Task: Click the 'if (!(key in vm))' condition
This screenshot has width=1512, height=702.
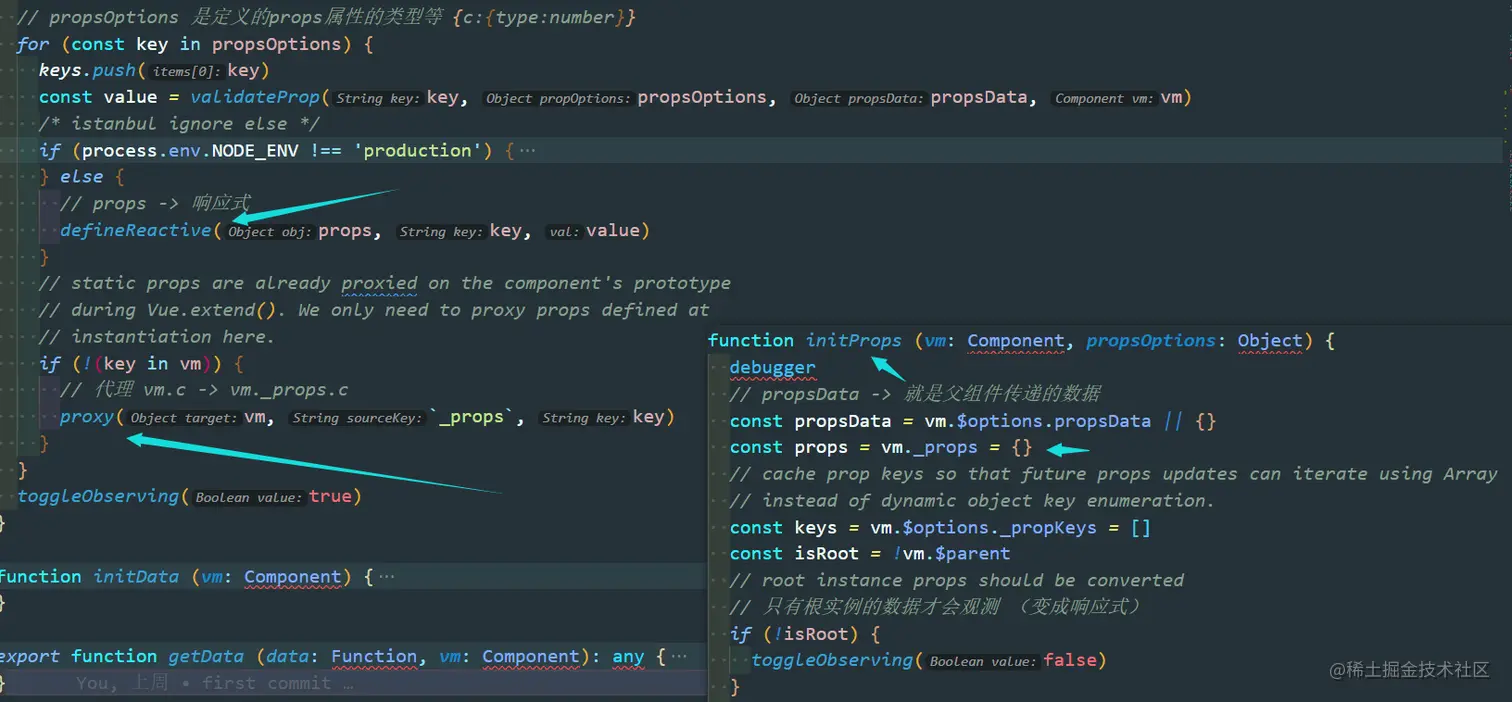Action: pos(141,364)
